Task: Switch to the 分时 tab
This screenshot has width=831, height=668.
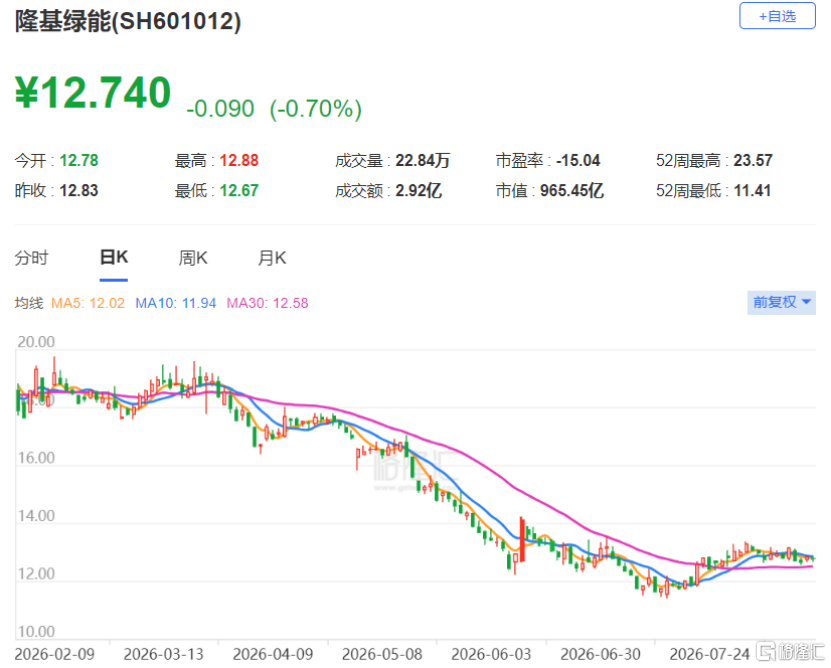Action: 31,258
